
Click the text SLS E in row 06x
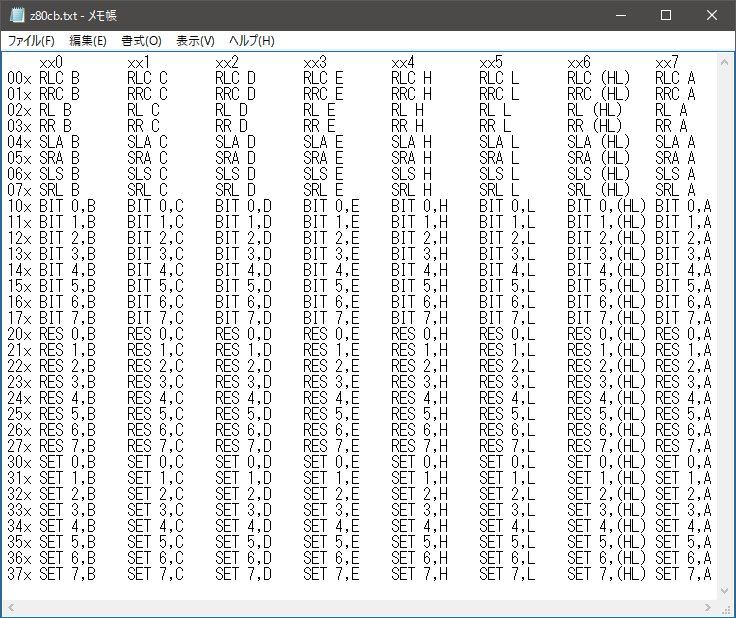point(323,174)
